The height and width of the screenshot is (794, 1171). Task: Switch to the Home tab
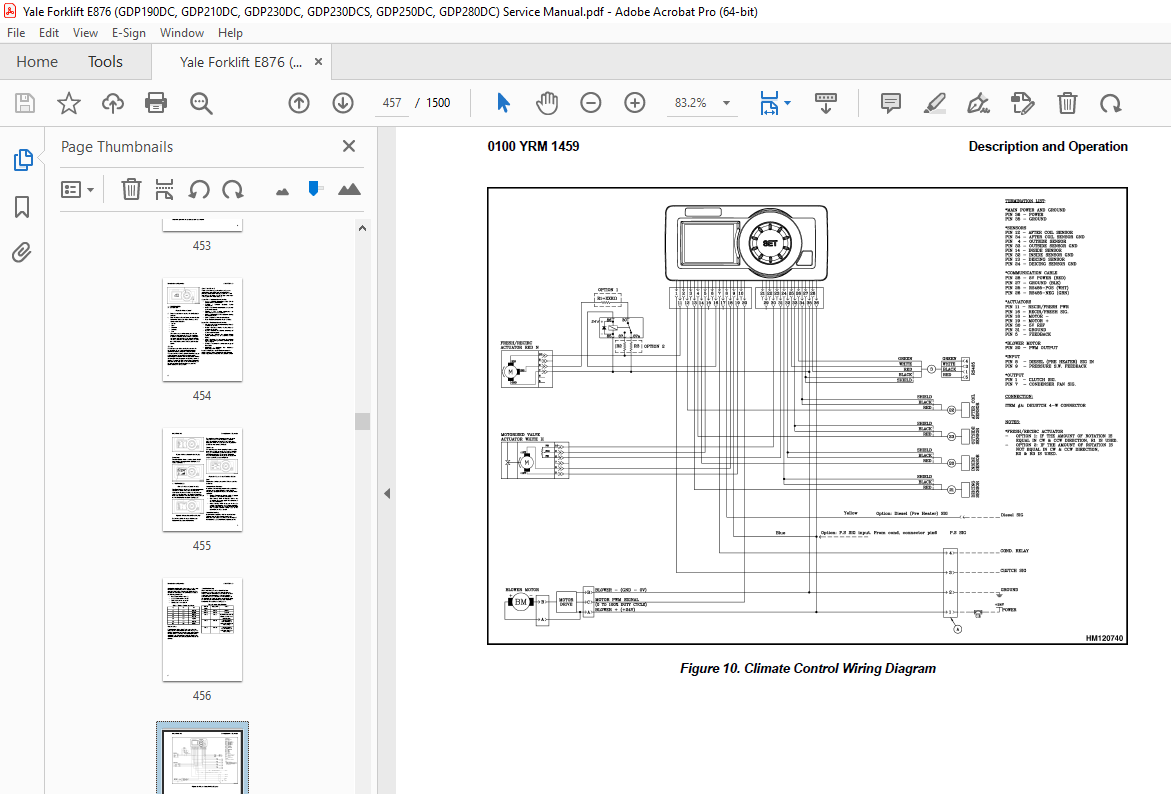click(37, 62)
